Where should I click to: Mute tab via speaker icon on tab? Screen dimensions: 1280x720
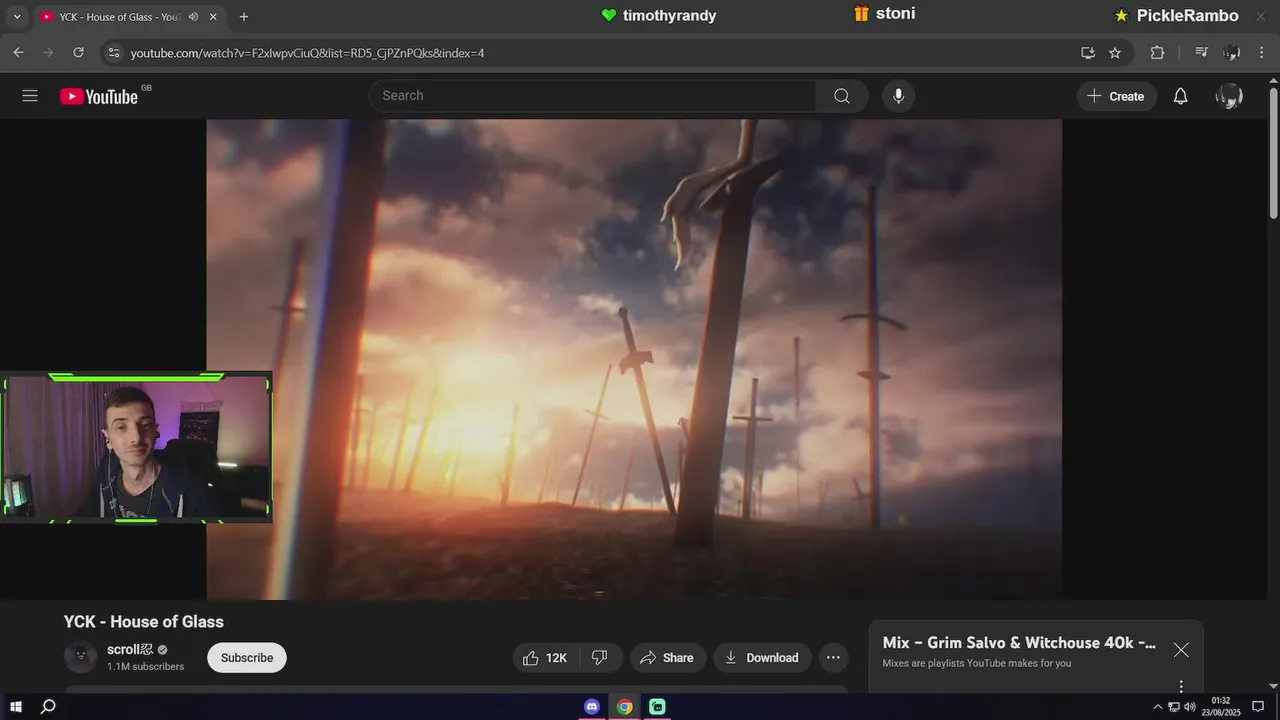click(192, 17)
